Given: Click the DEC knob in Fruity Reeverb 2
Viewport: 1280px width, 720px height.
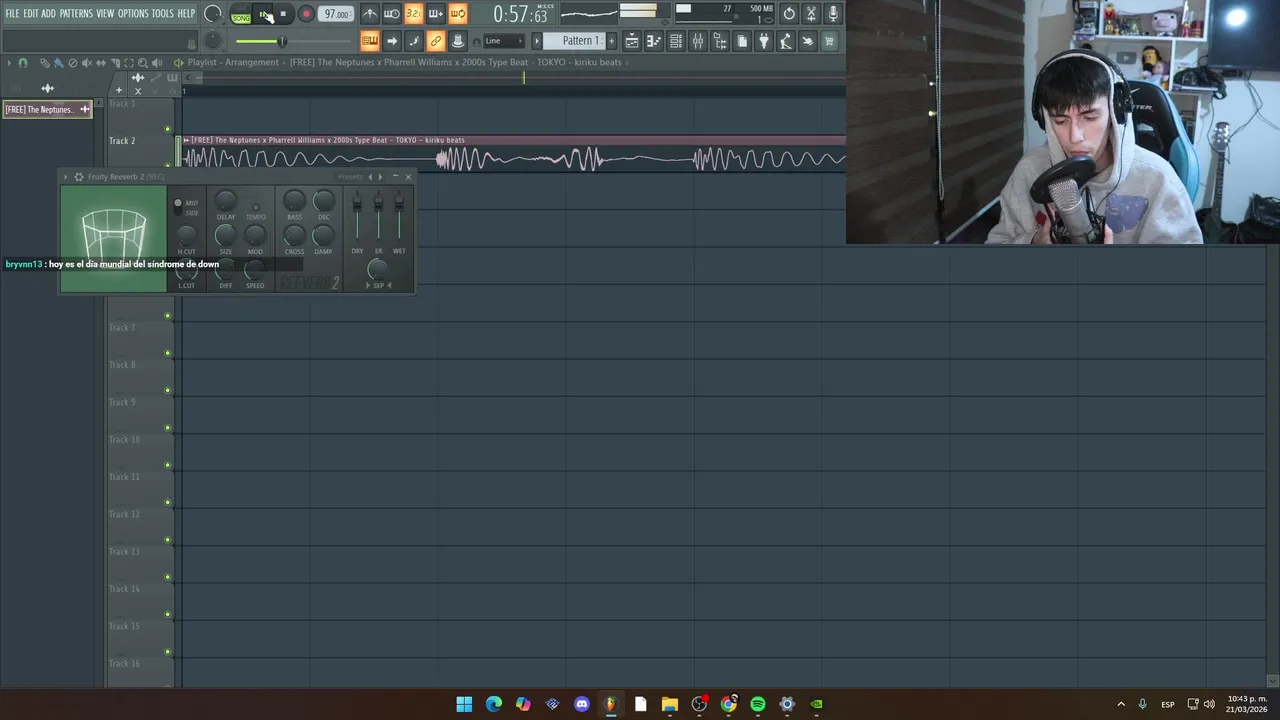Looking at the screenshot, I should coord(323,201).
